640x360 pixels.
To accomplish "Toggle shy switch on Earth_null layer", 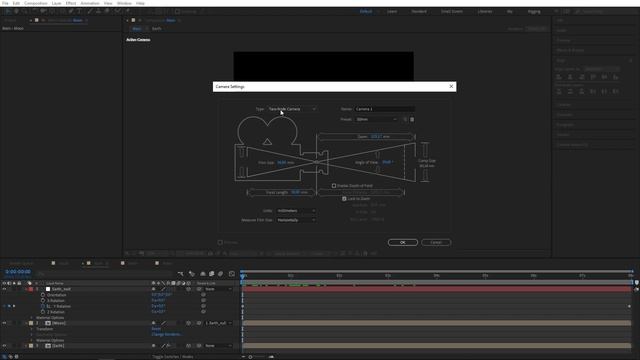I will pyautogui.click(x=153, y=289).
